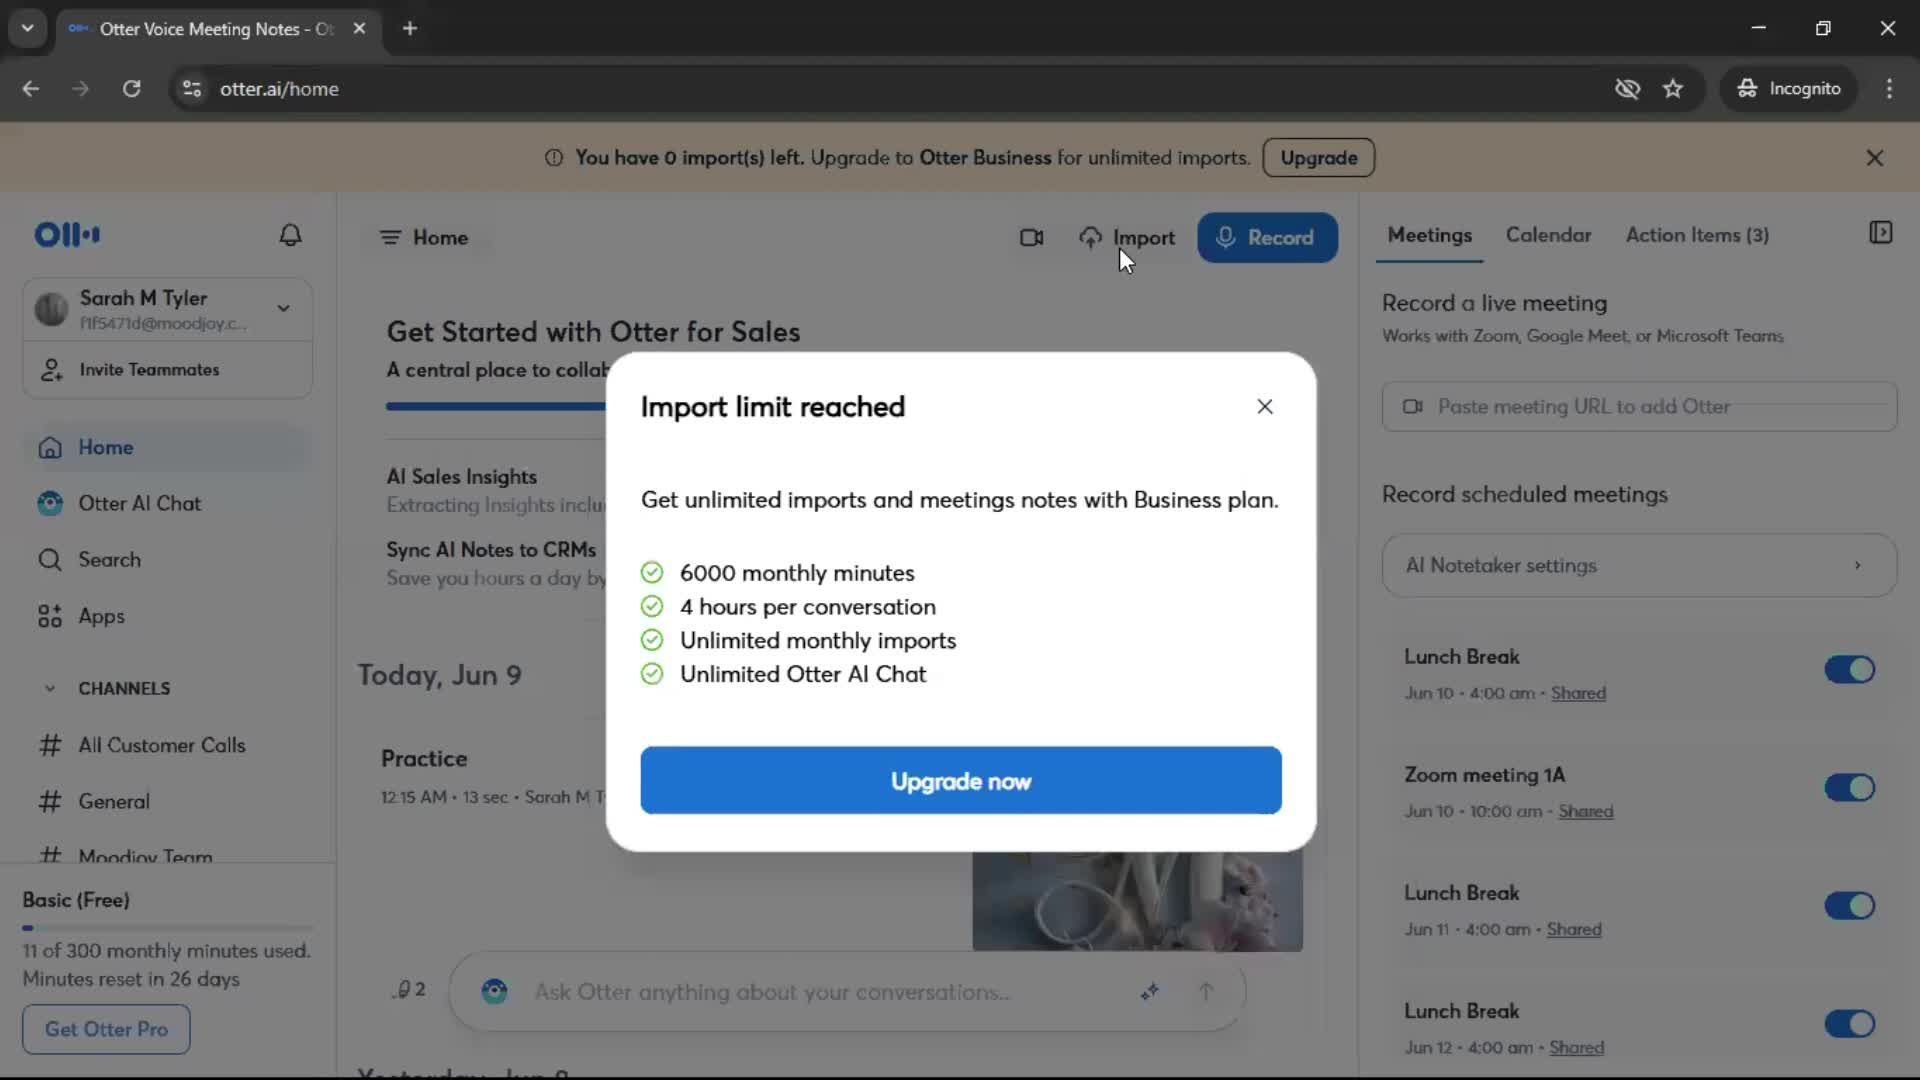Click the Incognito profile button
Image resolution: width=1920 pixels, height=1080 pixels.
tap(1788, 89)
